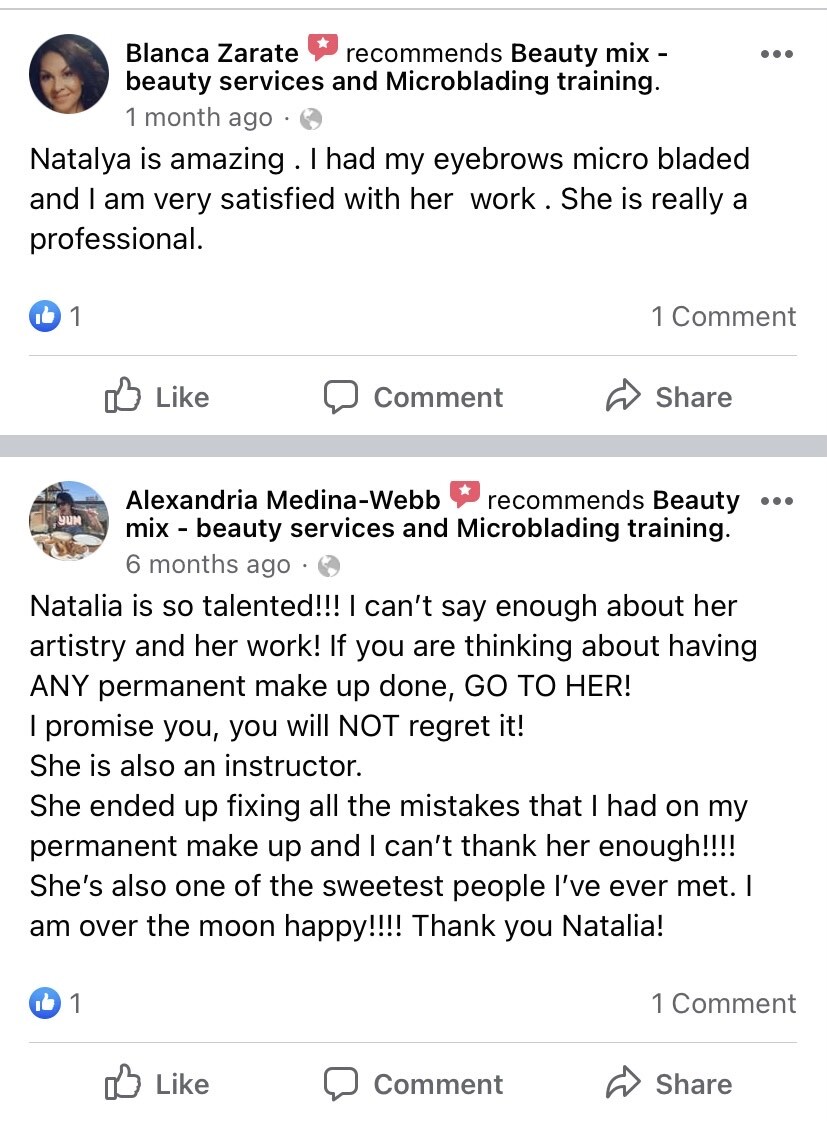The height and width of the screenshot is (1121, 827).
Task: Open Alexandria Medina-Webb's profile picture
Action: click(x=69, y=521)
